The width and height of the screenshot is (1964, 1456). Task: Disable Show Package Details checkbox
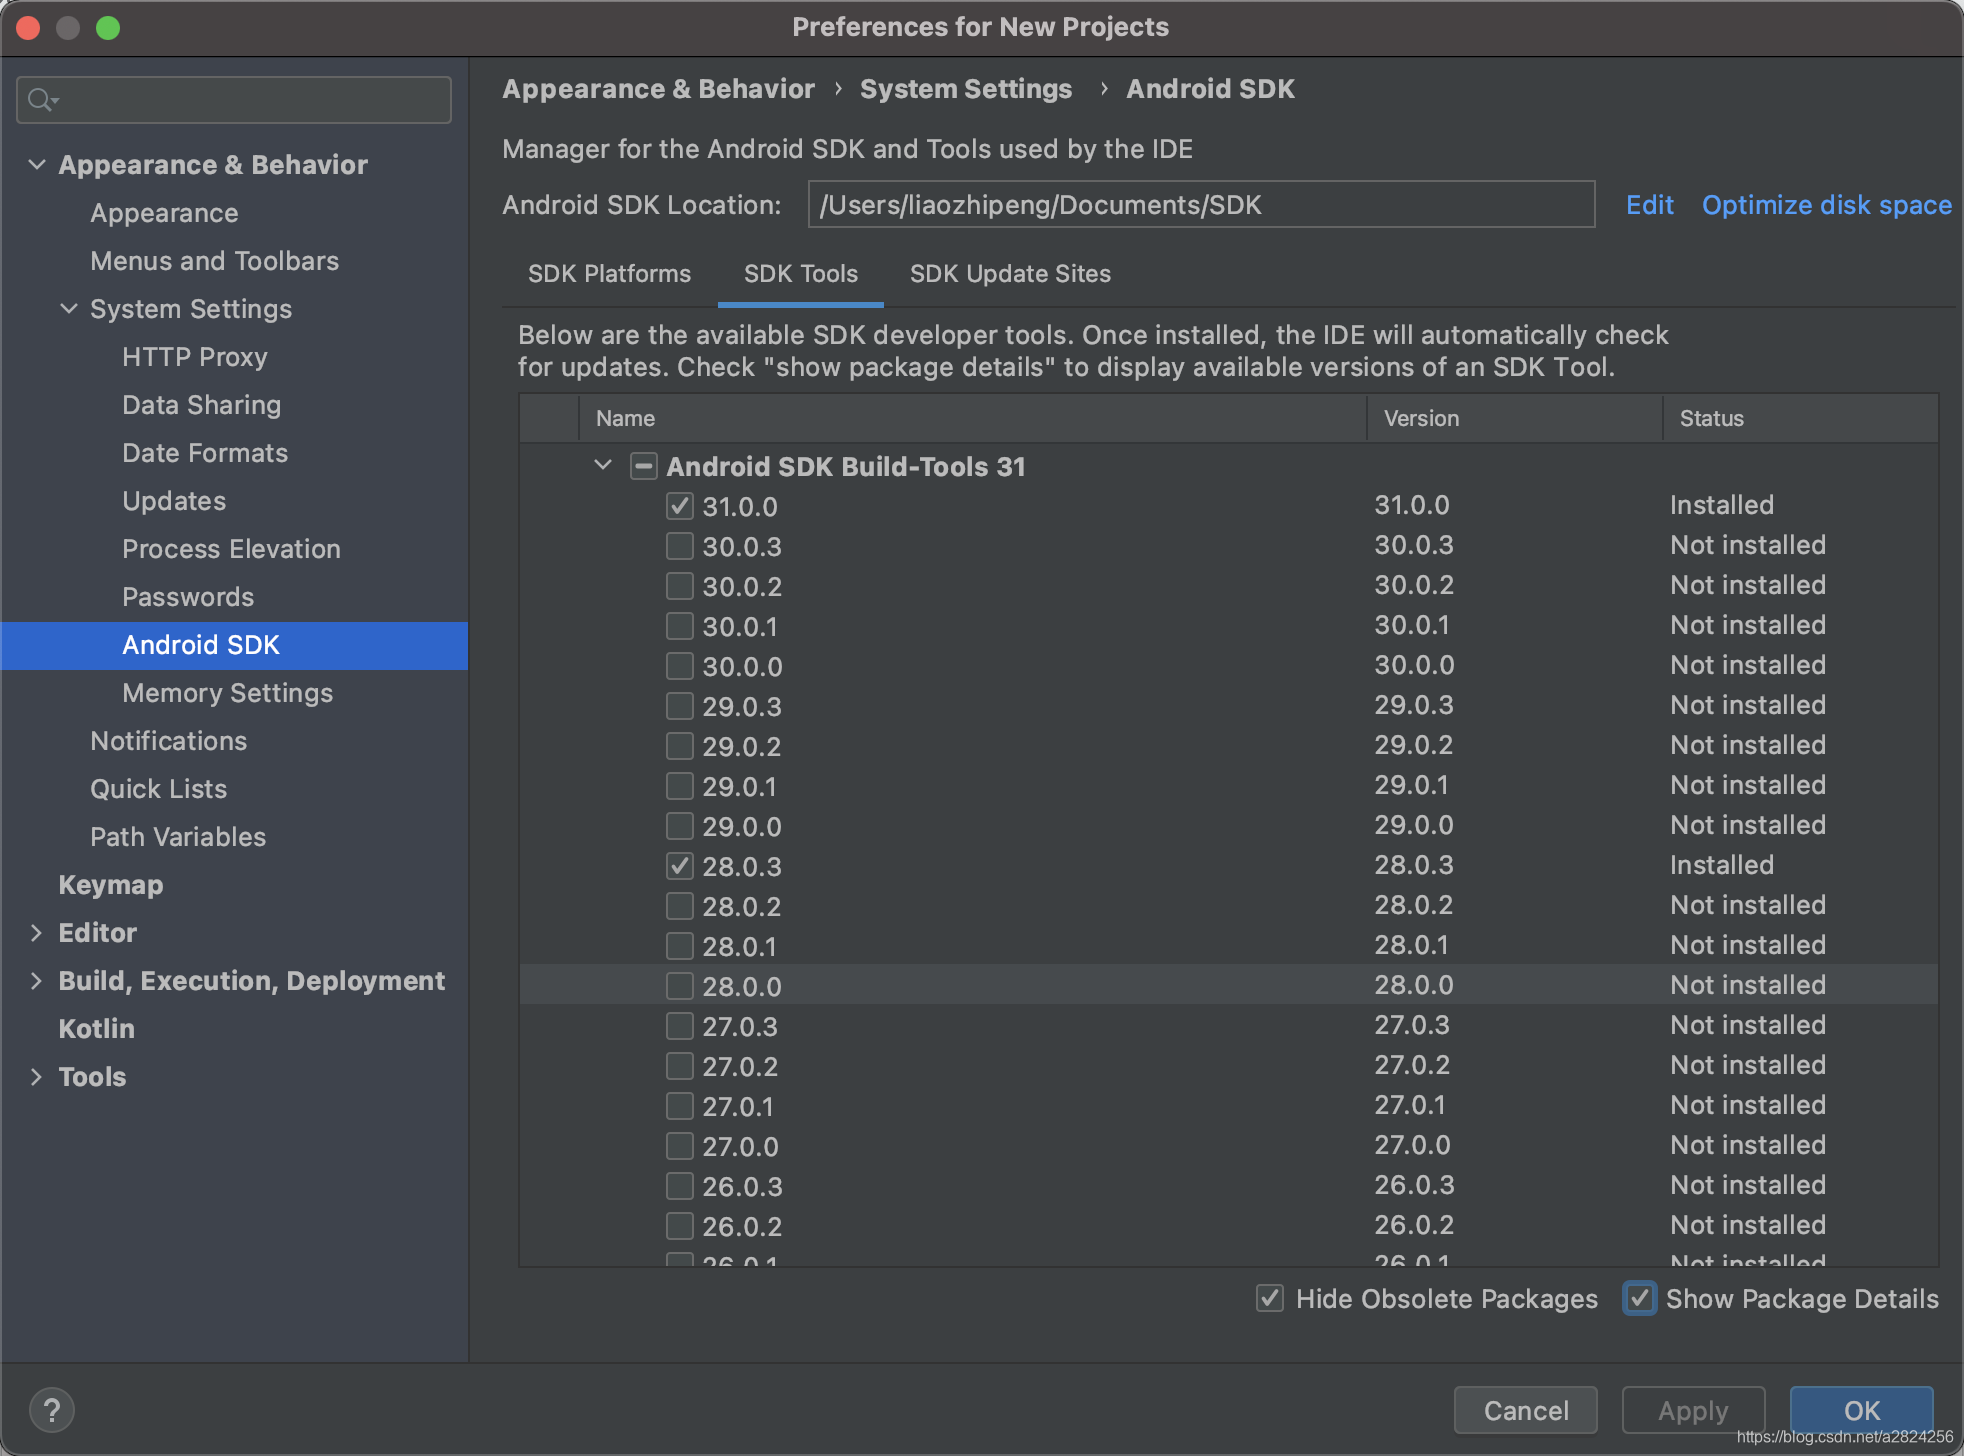click(x=1639, y=1298)
